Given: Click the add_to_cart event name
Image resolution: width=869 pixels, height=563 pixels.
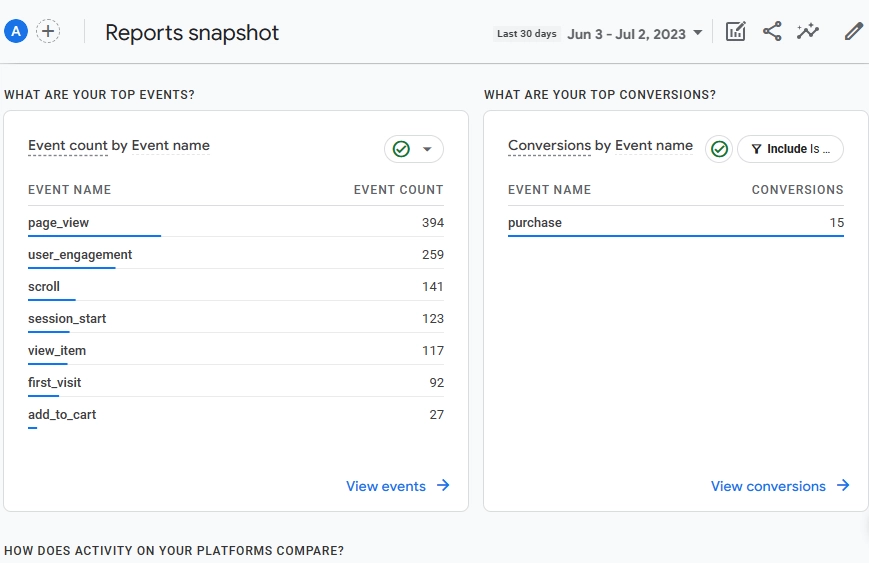Looking at the screenshot, I should click(x=62, y=414).
